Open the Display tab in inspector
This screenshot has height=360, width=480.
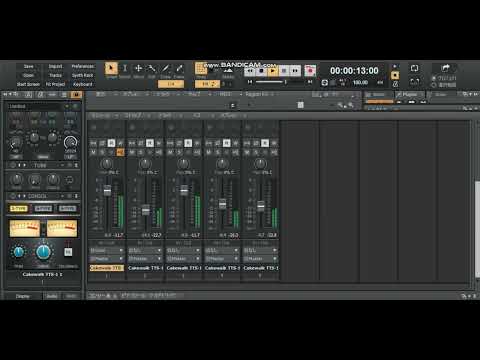point(23,296)
